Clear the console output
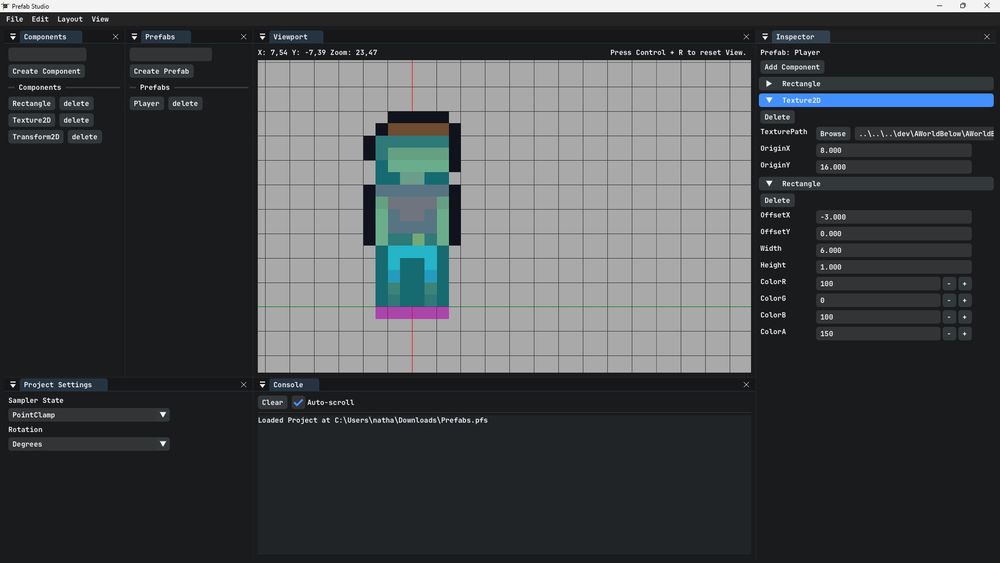This screenshot has width=1000, height=563. point(272,402)
